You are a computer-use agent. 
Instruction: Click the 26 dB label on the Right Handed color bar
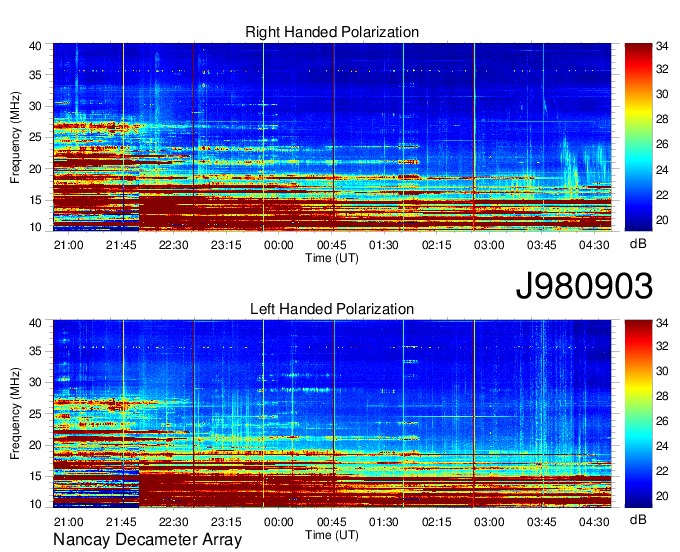662,144
